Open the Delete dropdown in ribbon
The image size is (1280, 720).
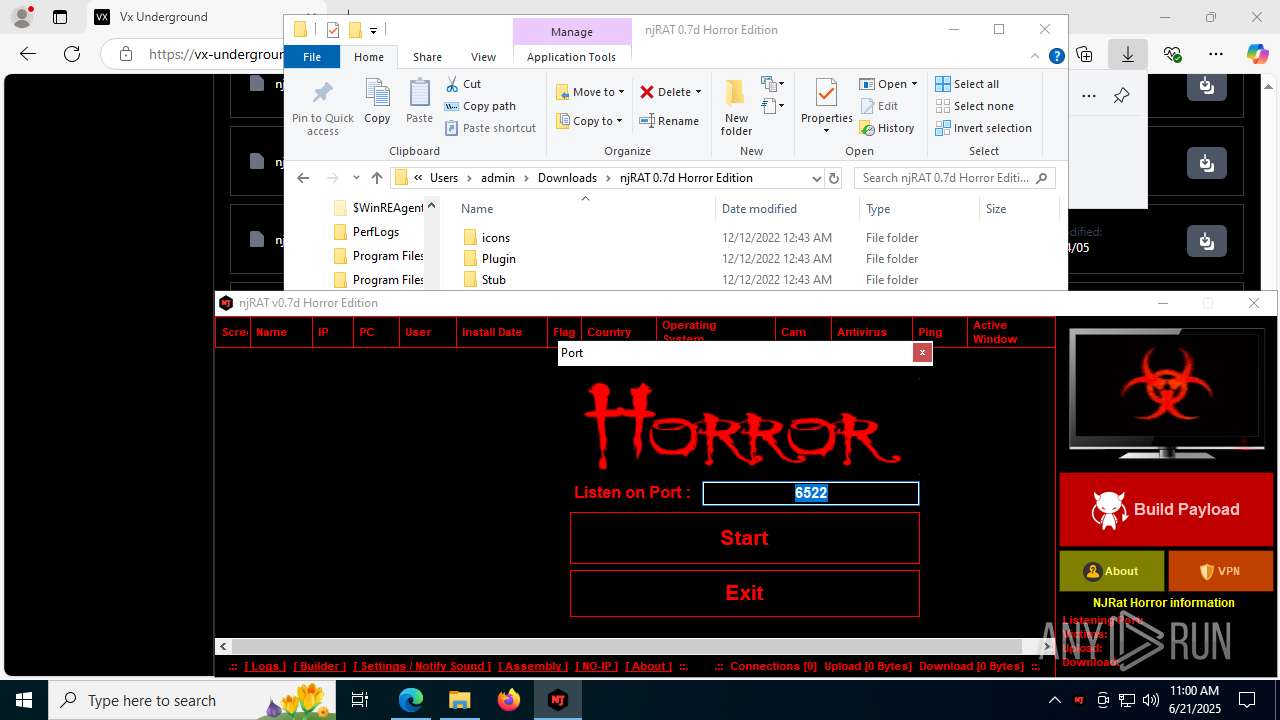[670, 92]
